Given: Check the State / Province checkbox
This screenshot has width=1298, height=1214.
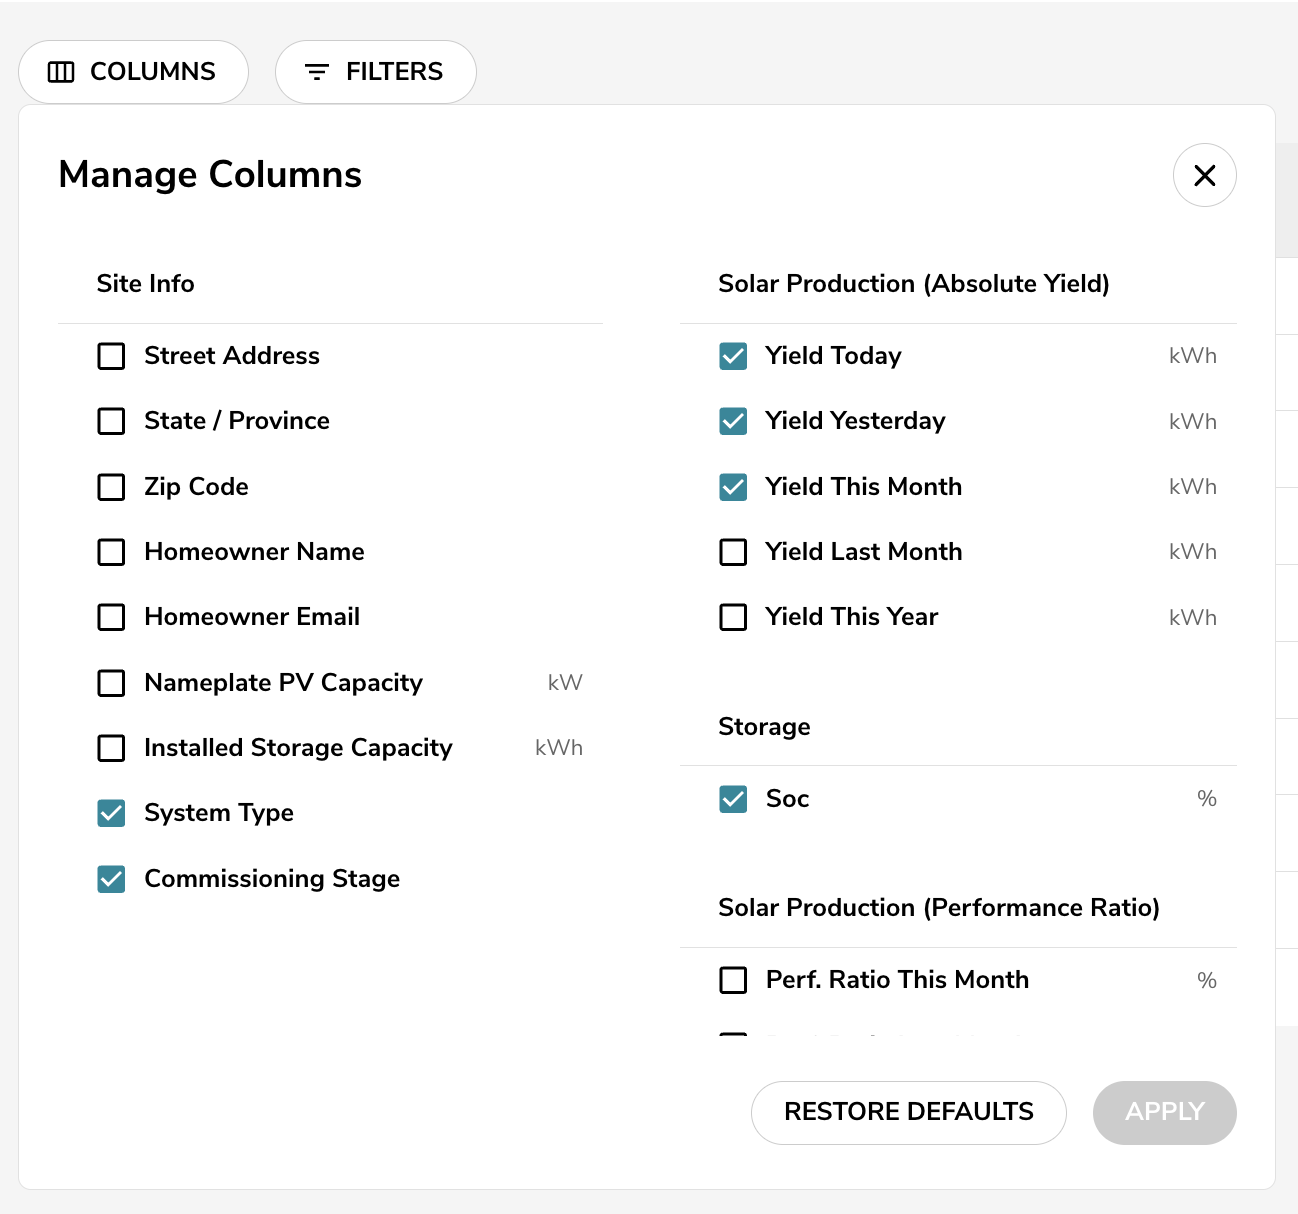Looking at the screenshot, I should (x=111, y=421).
